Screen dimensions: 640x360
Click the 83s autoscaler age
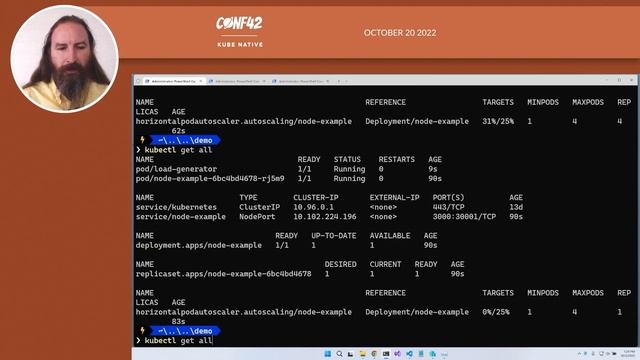pyautogui.click(x=178, y=322)
